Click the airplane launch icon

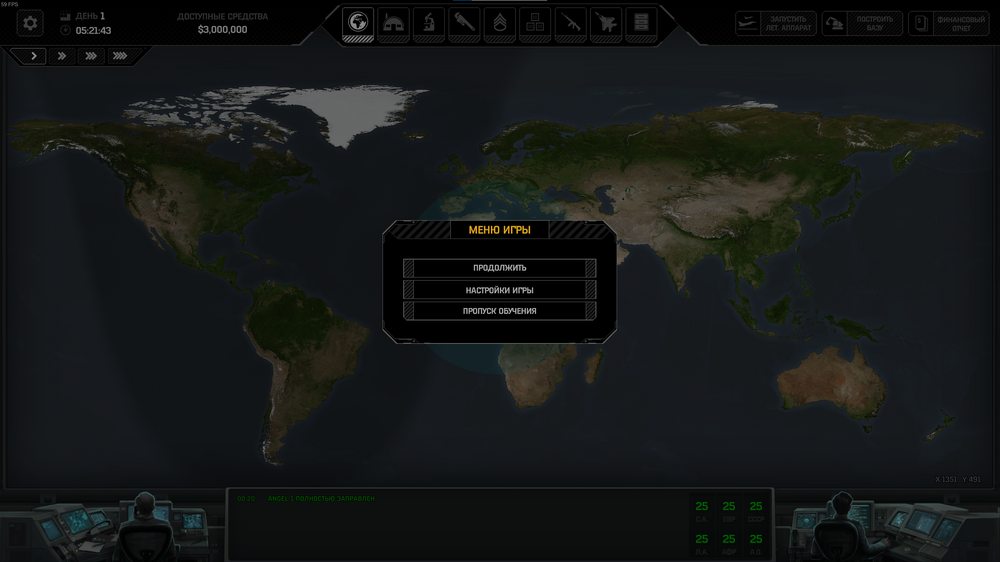point(747,24)
